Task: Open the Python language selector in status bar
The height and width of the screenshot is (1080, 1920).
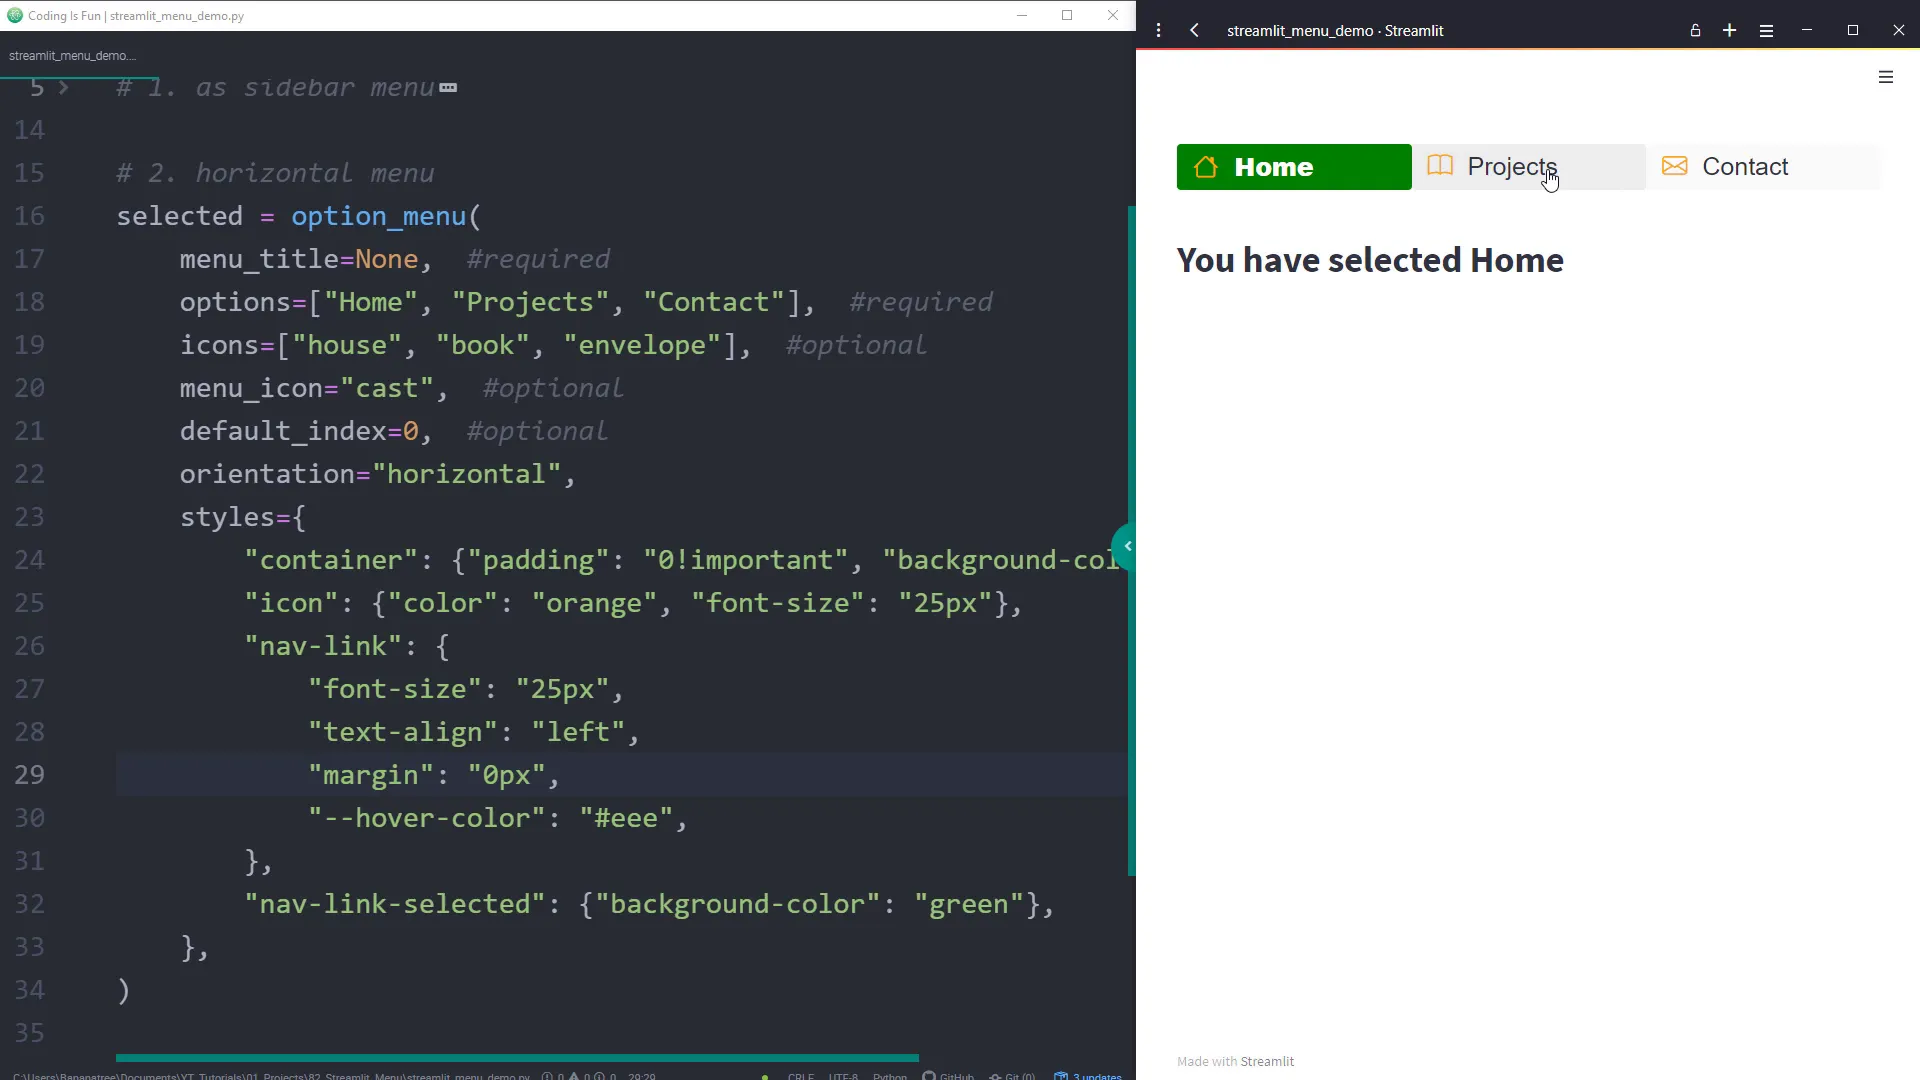Action: [889, 1076]
